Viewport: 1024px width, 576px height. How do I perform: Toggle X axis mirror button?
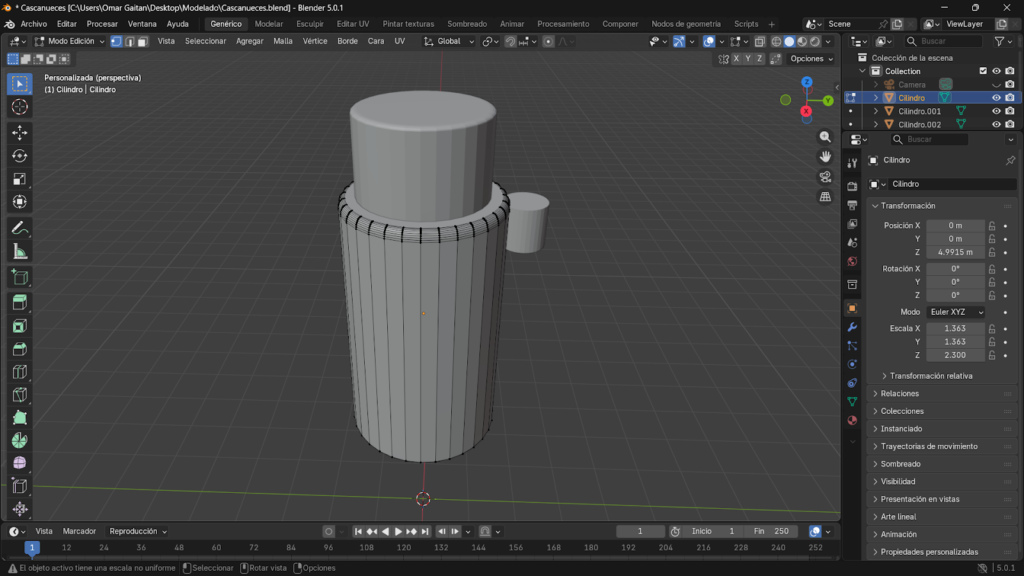(737, 59)
